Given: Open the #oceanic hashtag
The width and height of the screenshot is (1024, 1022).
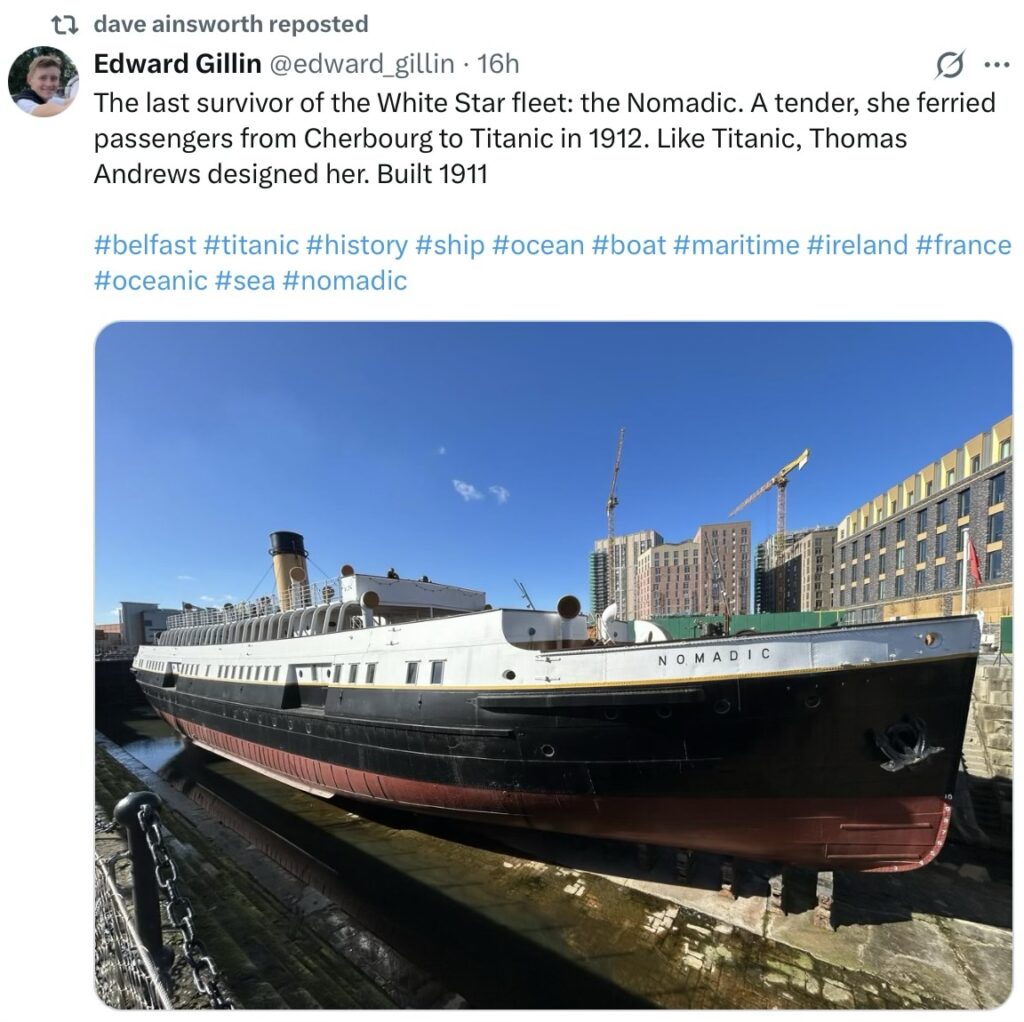Looking at the screenshot, I should [x=151, y=281].
